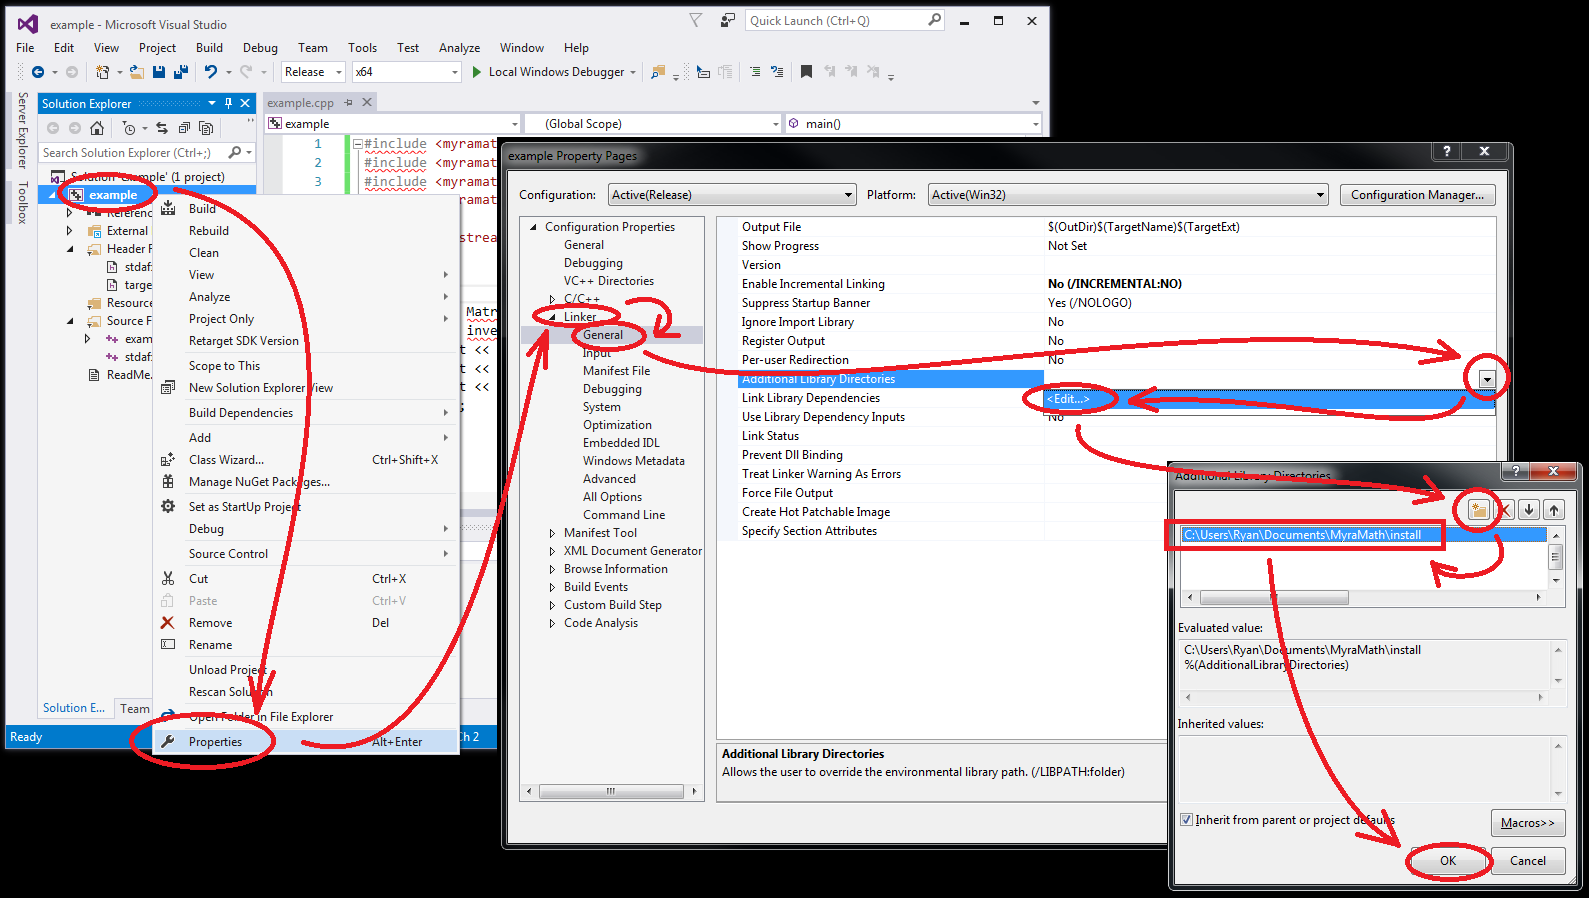The width and height of the screenshot is (1589, 898).
Task: Open the Project menu
Action: 157,48
